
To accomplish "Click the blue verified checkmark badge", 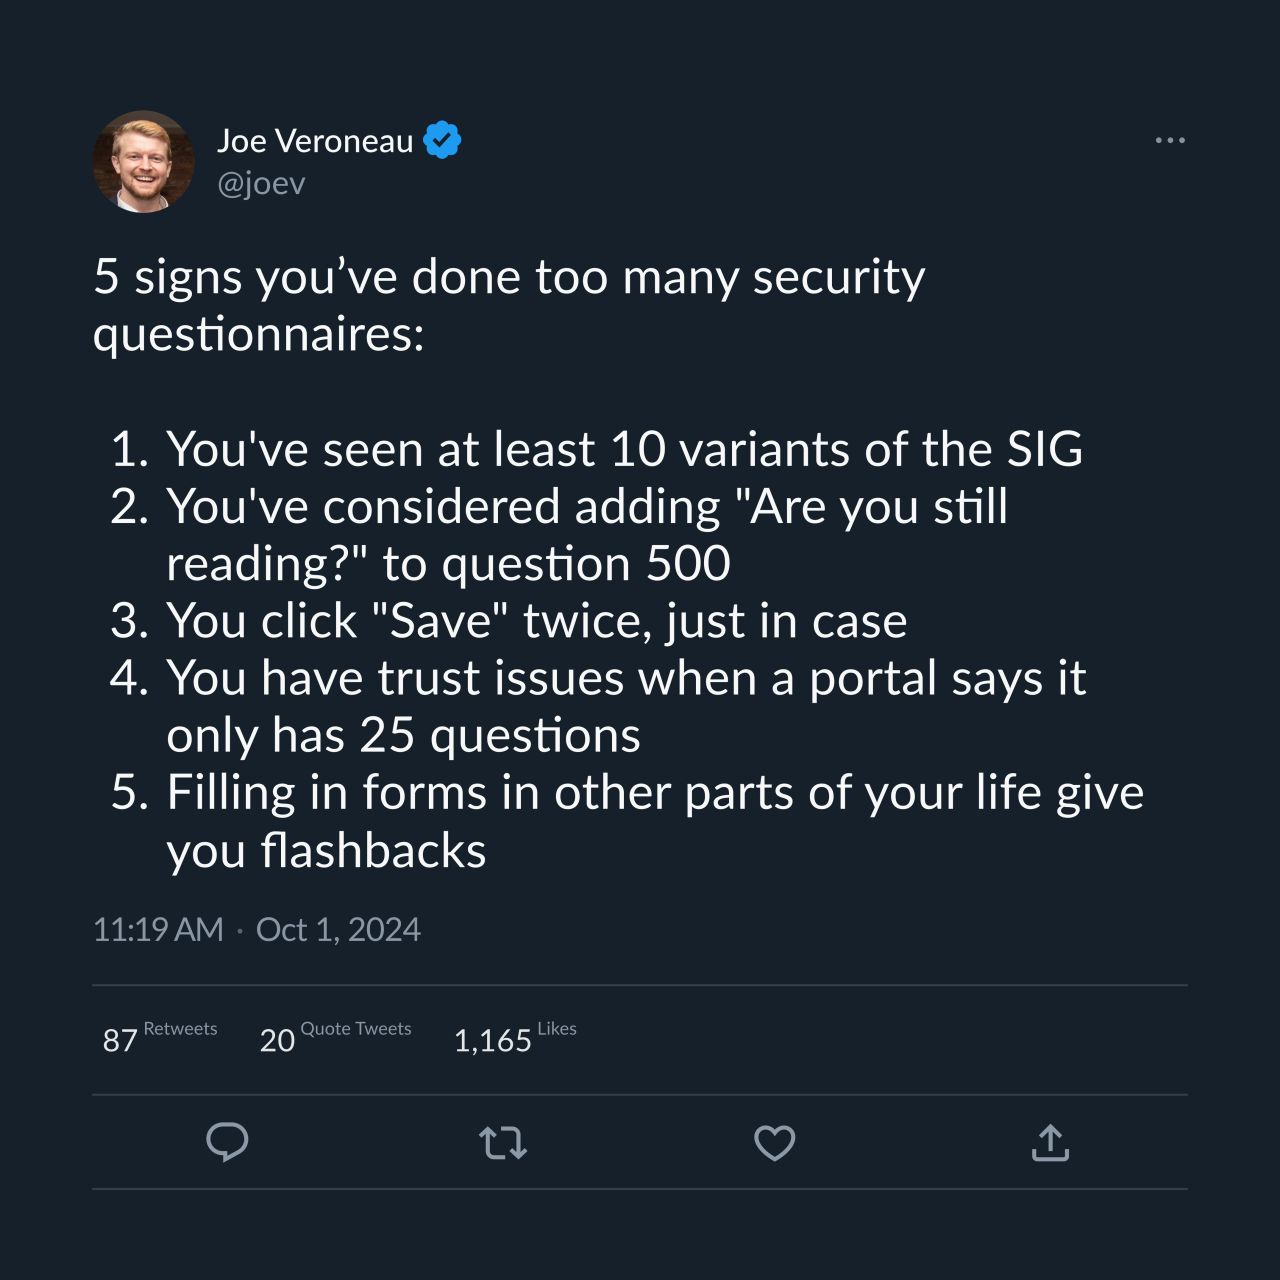I will tap(442, 140).
